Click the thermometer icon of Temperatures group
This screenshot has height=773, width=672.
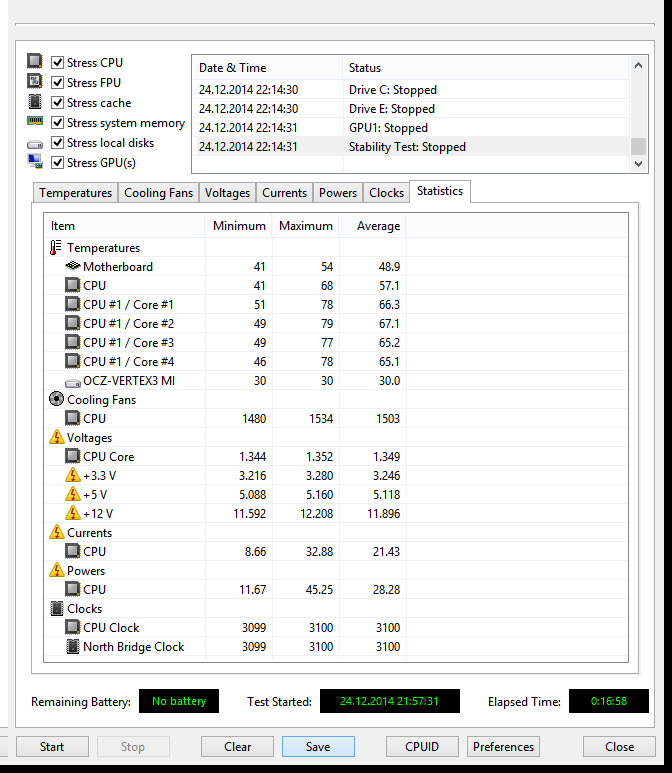pos(55,247)
